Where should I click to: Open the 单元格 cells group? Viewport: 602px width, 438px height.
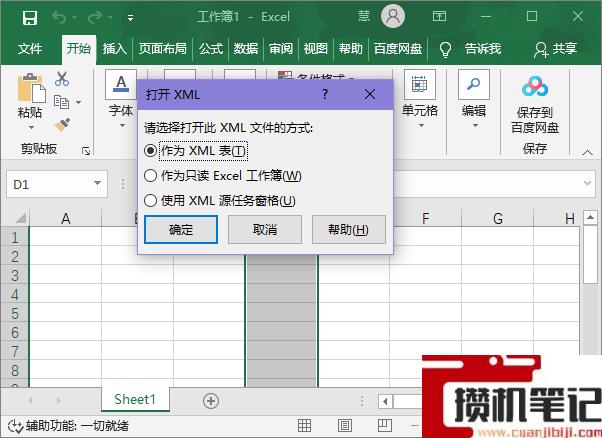(x=420, y=100)
